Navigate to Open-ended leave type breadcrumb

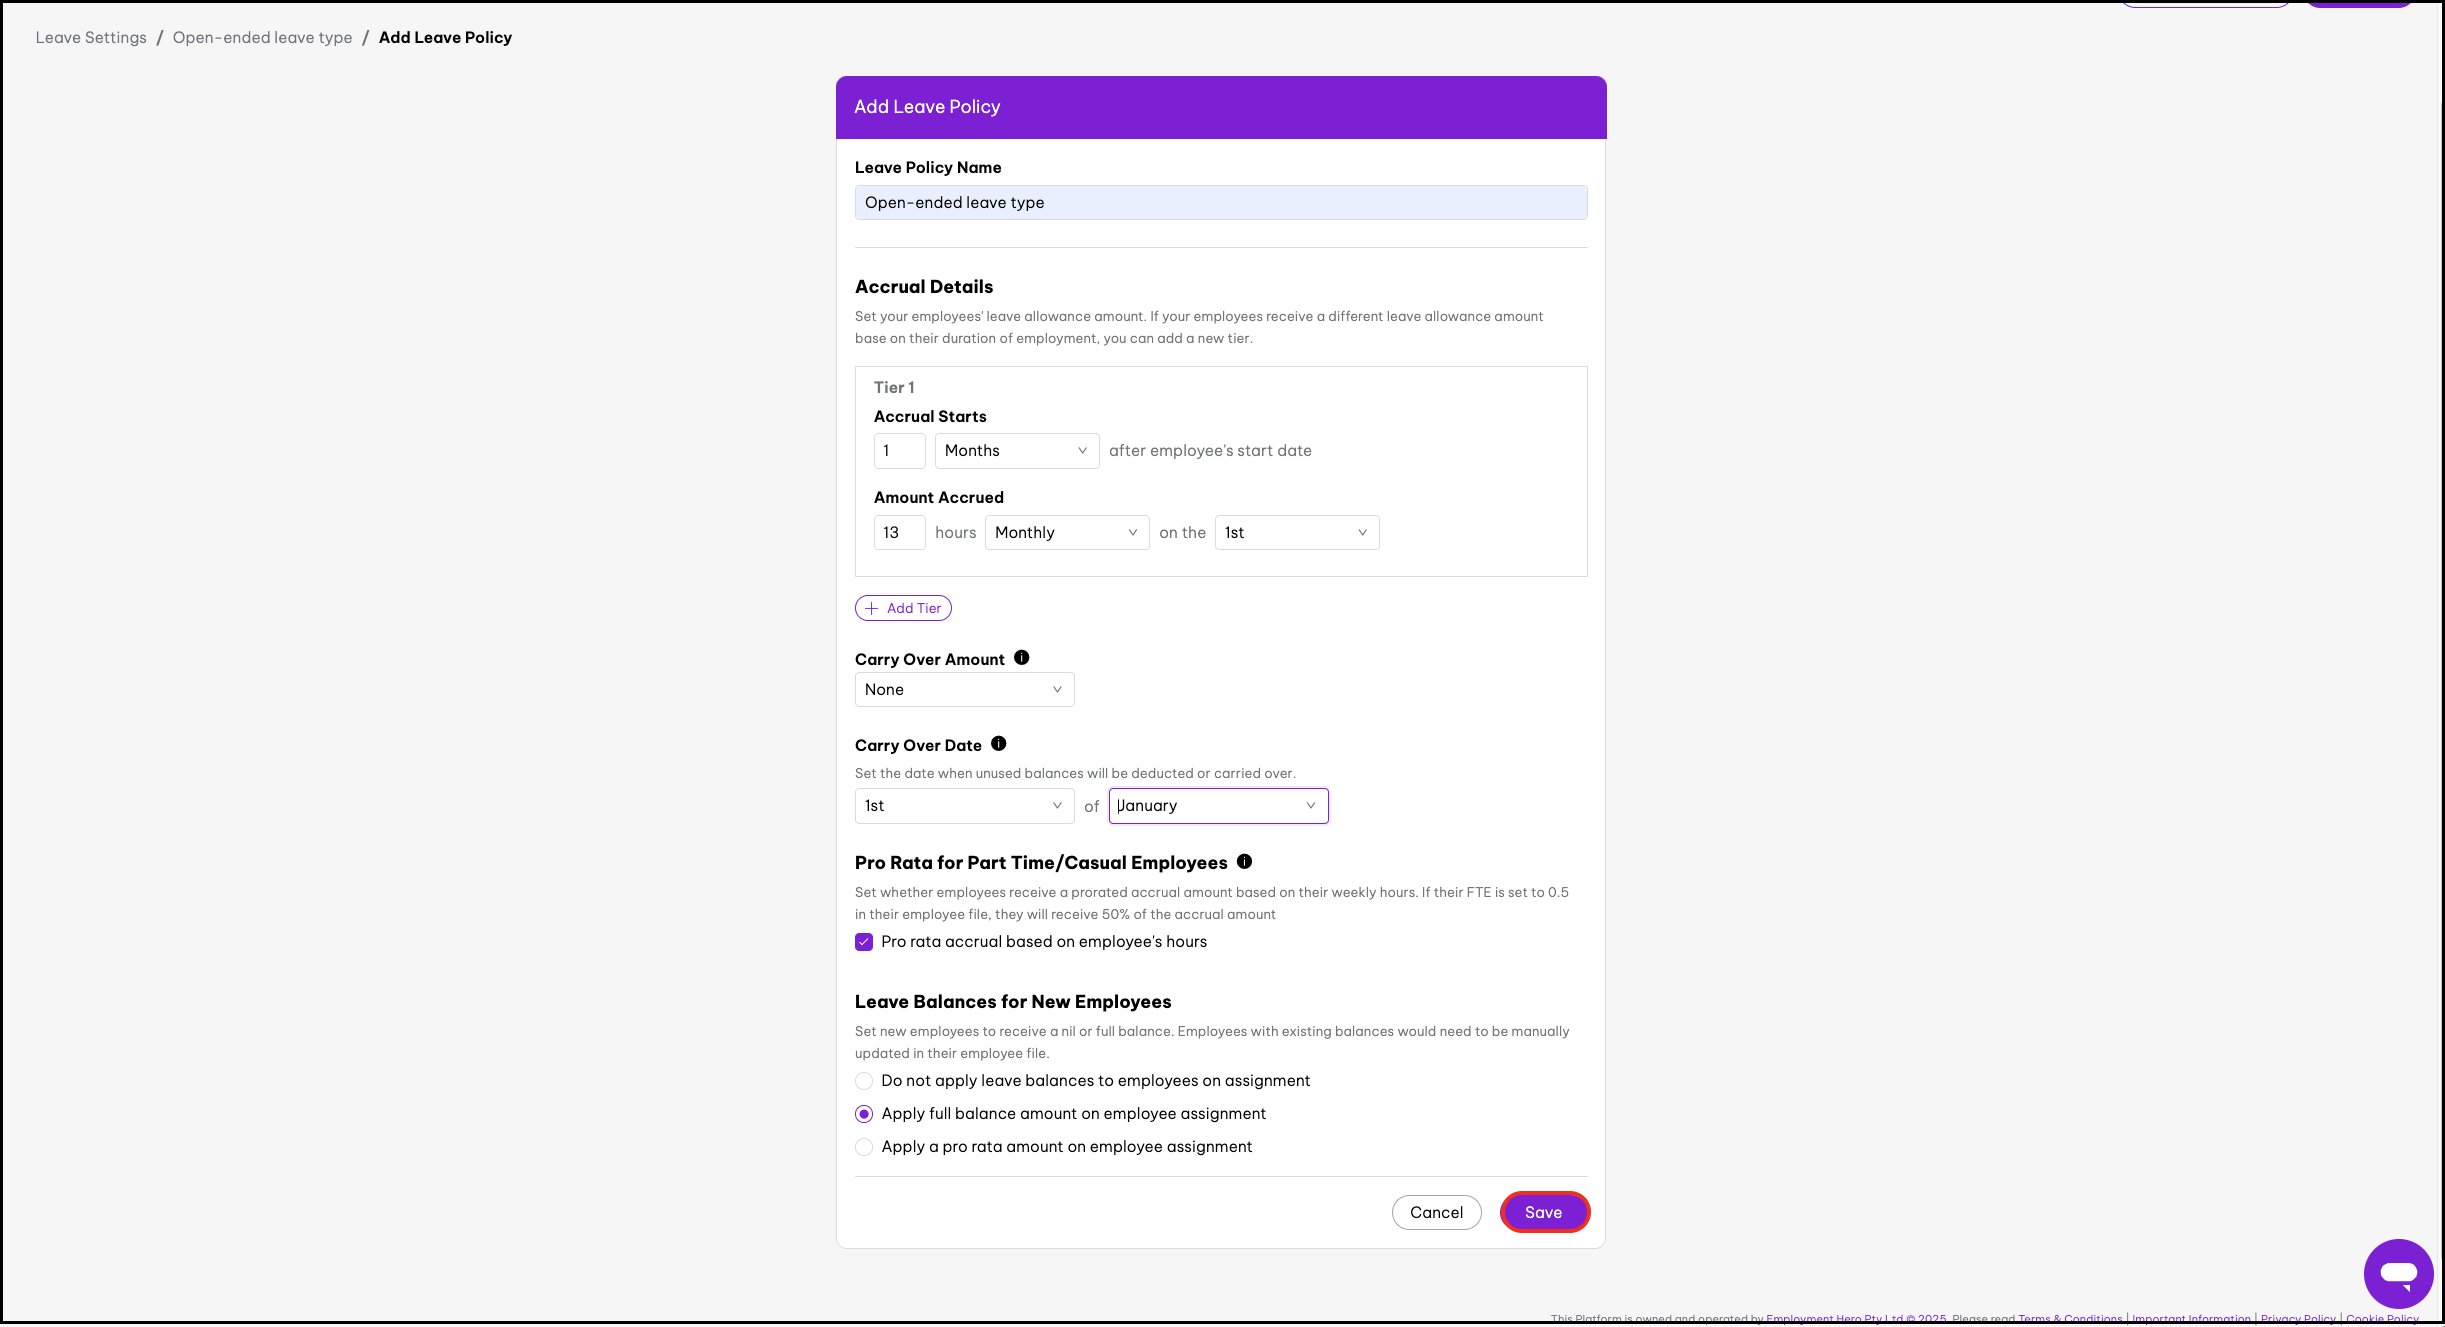pyautogui.click(x=262, y=38)
